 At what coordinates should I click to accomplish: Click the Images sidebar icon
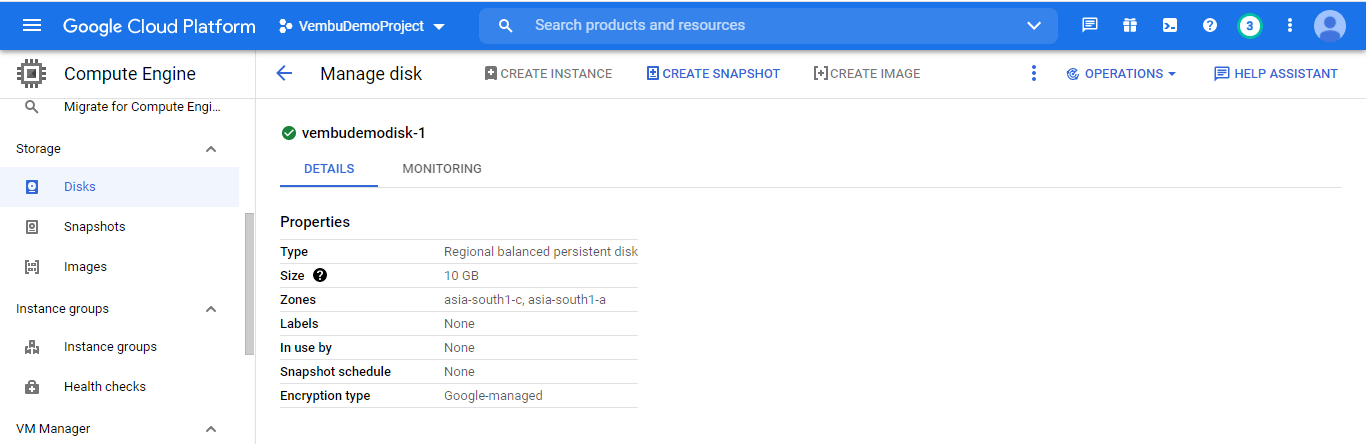click(32, 267)
